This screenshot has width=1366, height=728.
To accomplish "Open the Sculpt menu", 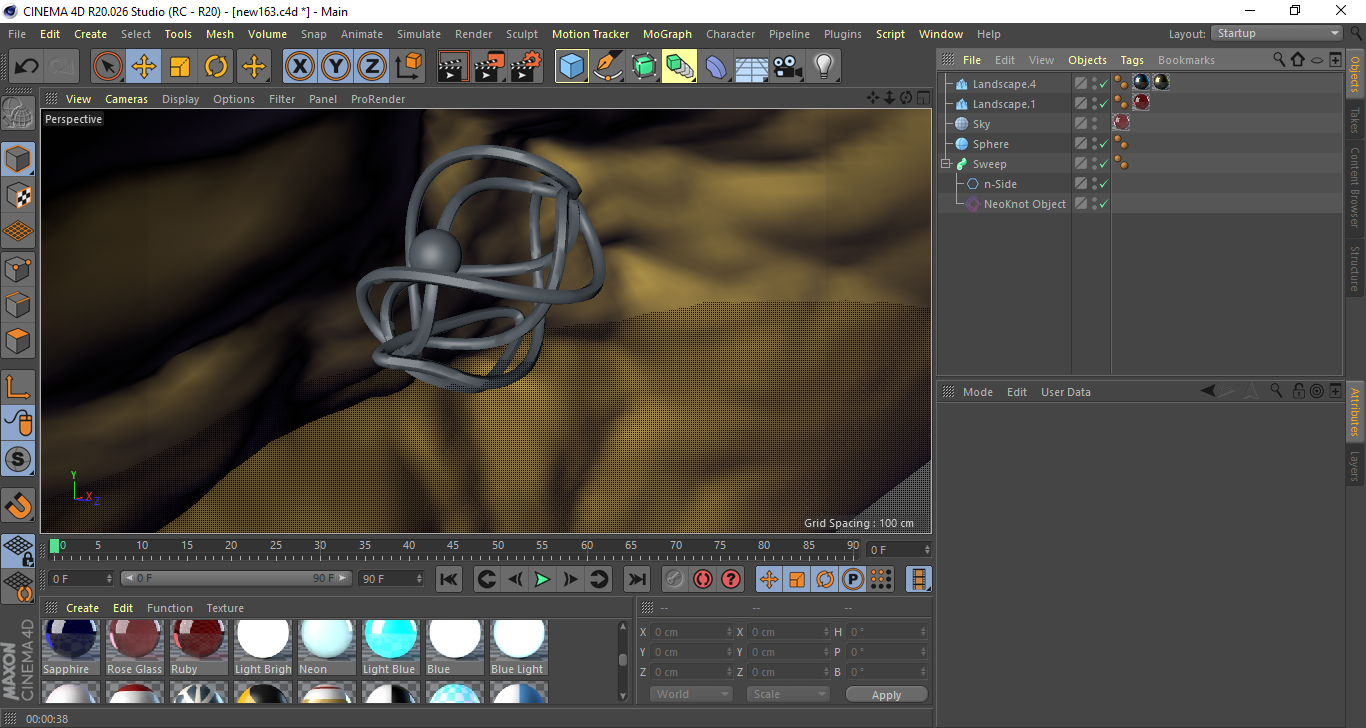I will [522, 34].
